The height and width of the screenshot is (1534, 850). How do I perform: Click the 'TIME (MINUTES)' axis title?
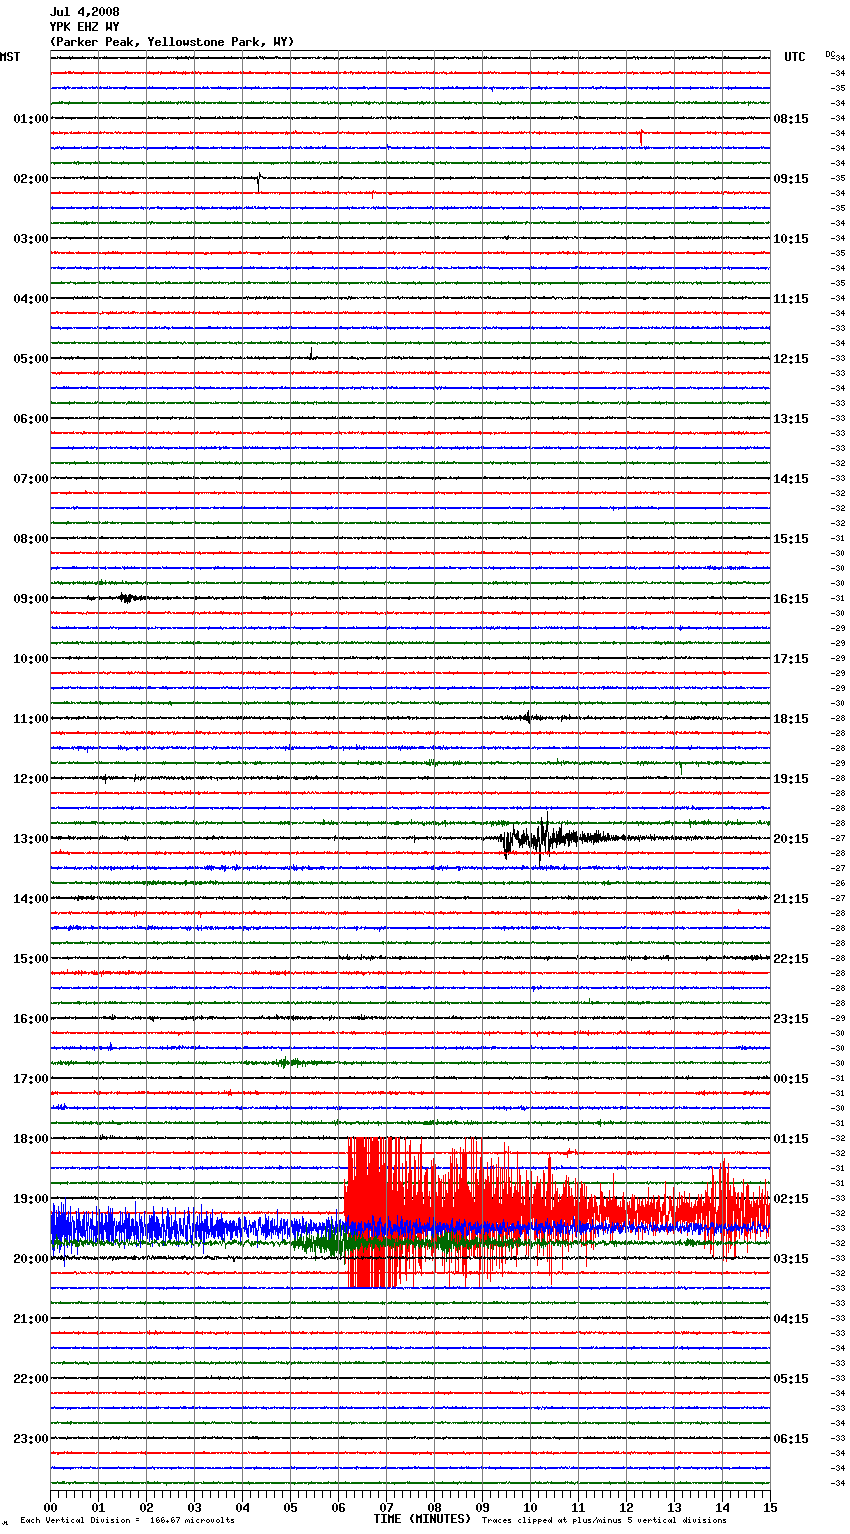coord(422,1519)
